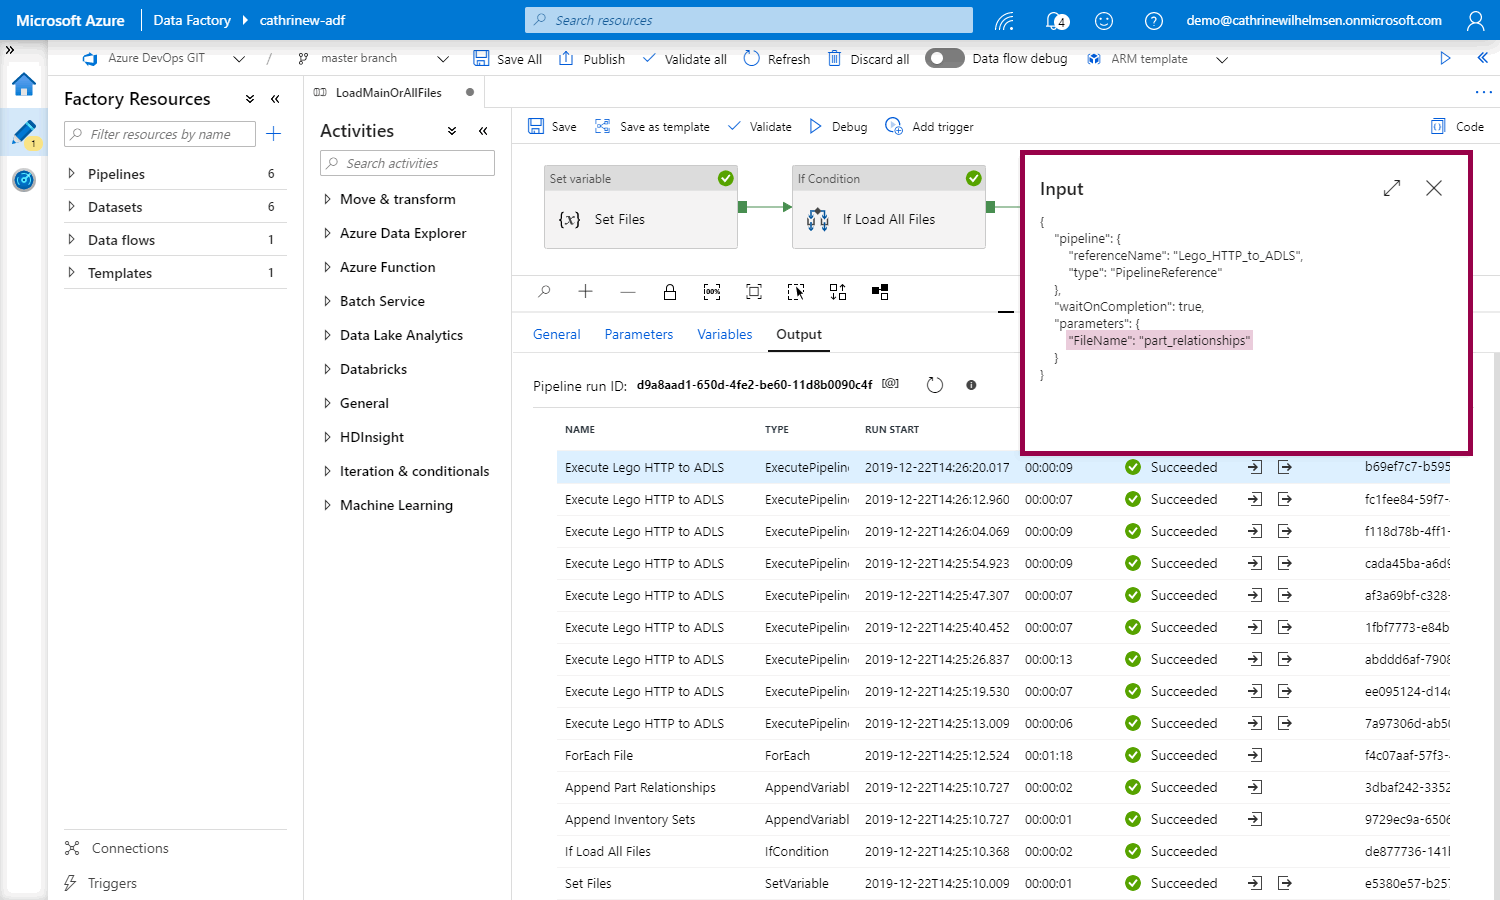Open the Monitor icon in left sidebar
The image size is (1500, 900).
(24, 180)
